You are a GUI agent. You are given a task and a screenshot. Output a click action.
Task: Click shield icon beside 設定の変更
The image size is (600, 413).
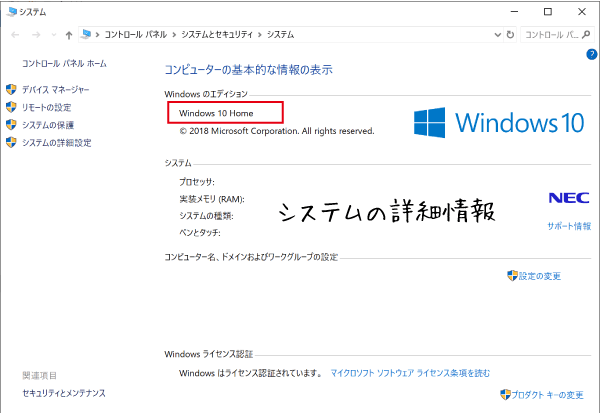pyautogui.click(x=512, y=276)
